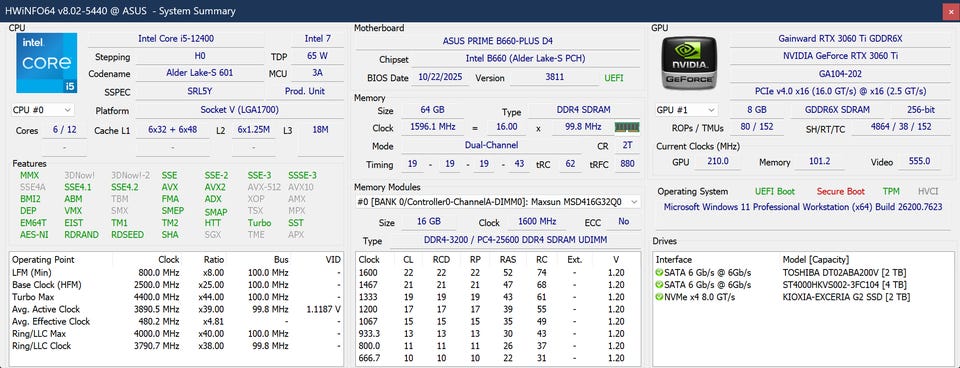The width and height of the screenshot is (960, 368).
Task: Click Cache L1 value 6x32 + 6x48
Action: (x=173, y=130)
